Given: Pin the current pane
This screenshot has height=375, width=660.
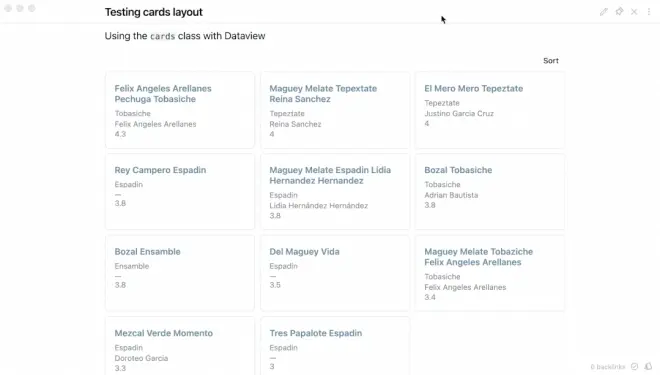Looking at the screenshot, I should tap(619, 12).
